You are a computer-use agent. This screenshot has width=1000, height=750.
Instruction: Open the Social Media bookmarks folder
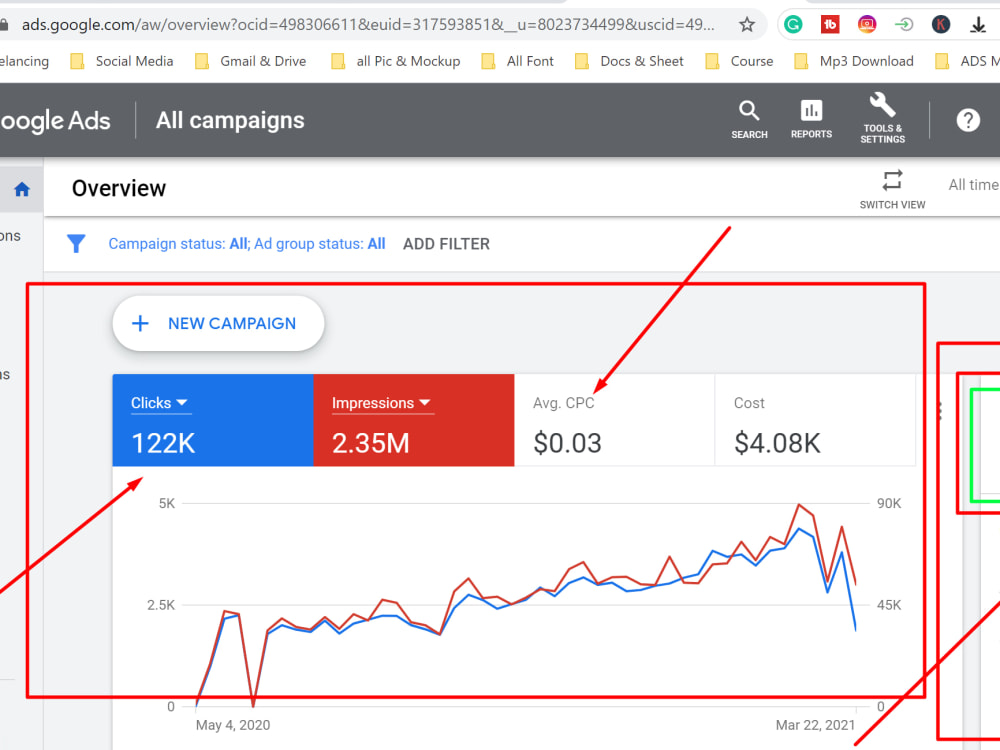pyautogui.click(x=122, y=61)
